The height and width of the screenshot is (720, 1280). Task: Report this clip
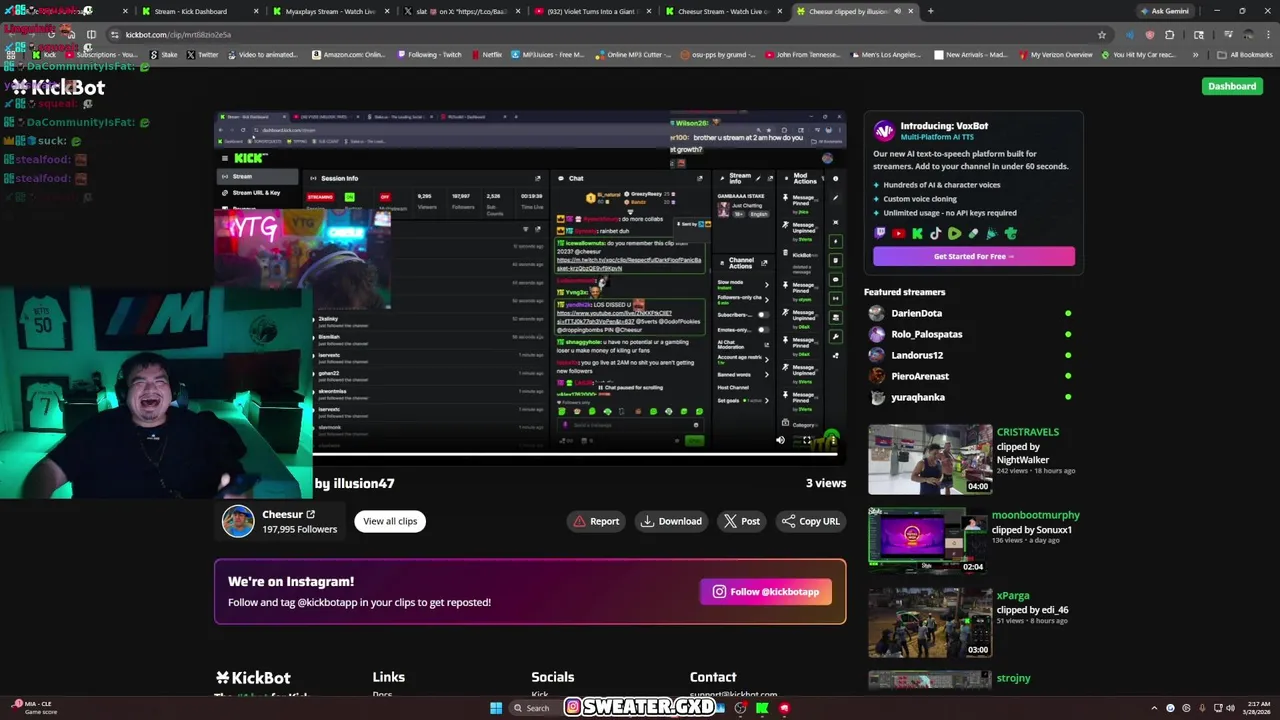[596, 521]
